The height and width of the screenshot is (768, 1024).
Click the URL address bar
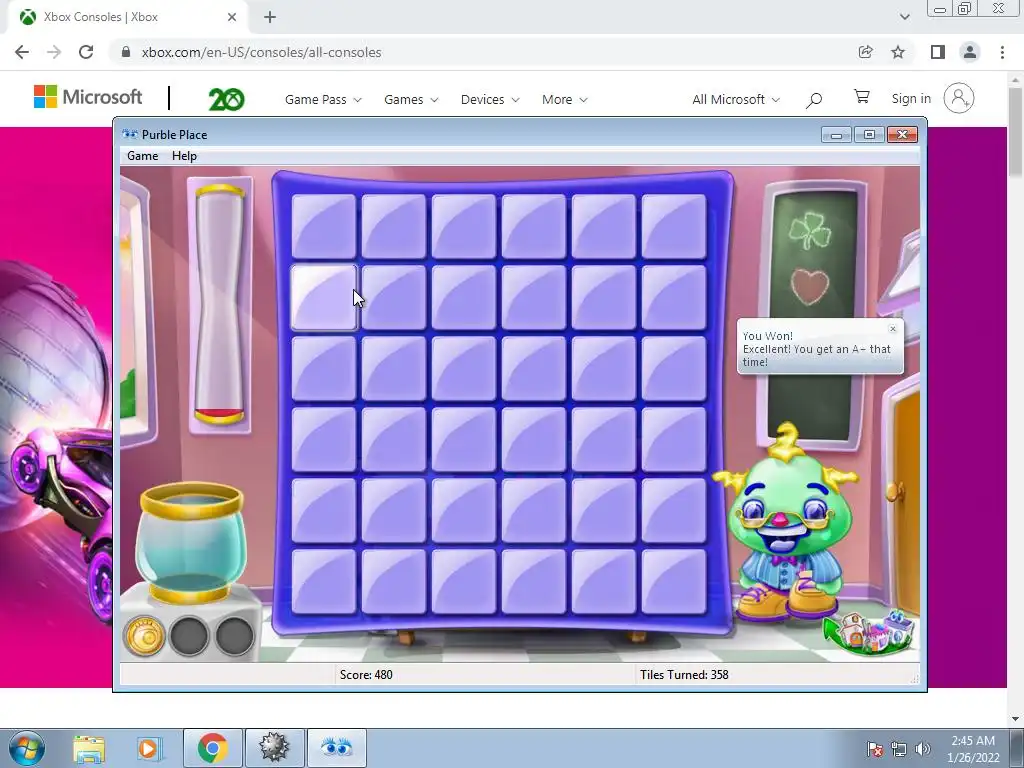tap(483, 52)
